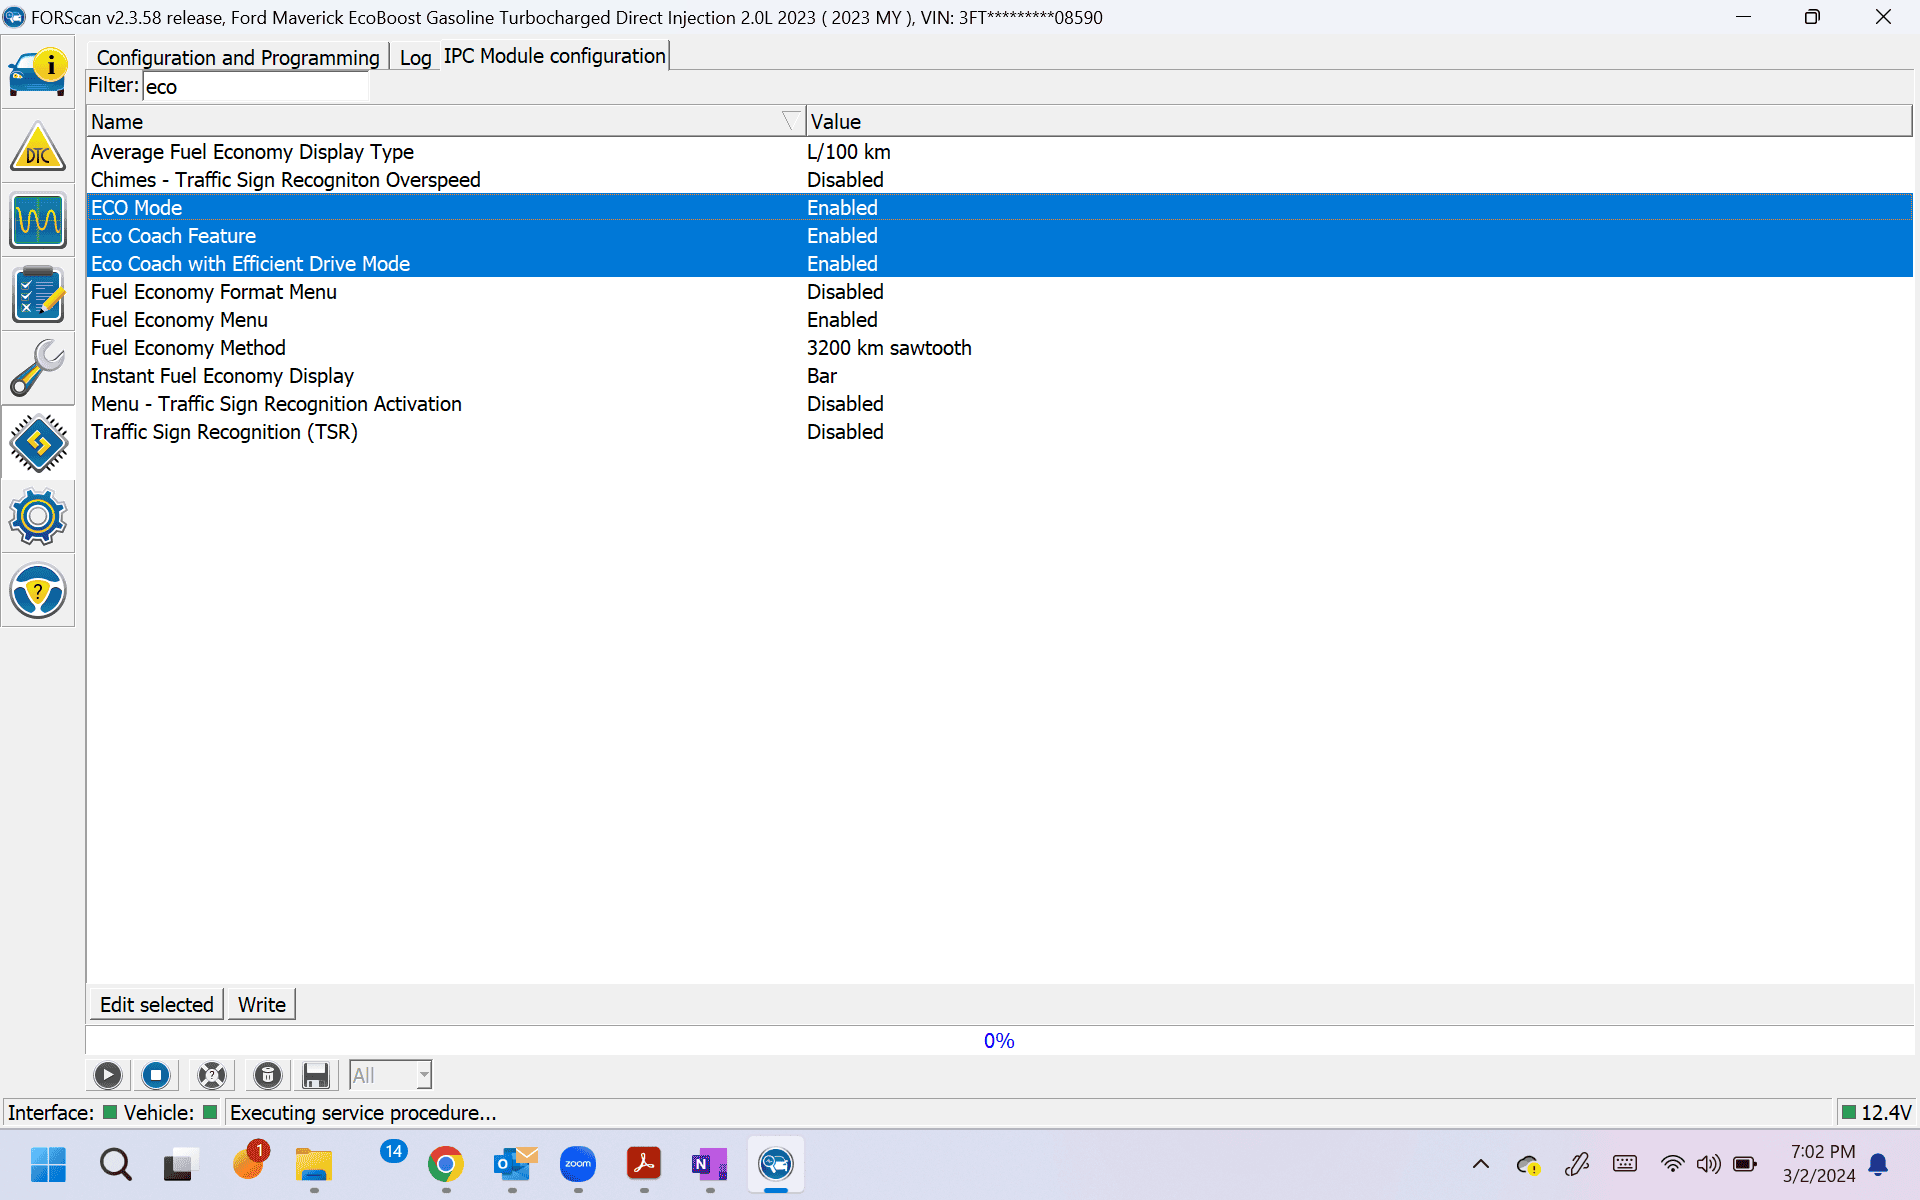This screenshot has width=1920, height=1200.
Task: Click the FORScan taskbar icon
Action: pyautogui.click(x=776, y=1164)
